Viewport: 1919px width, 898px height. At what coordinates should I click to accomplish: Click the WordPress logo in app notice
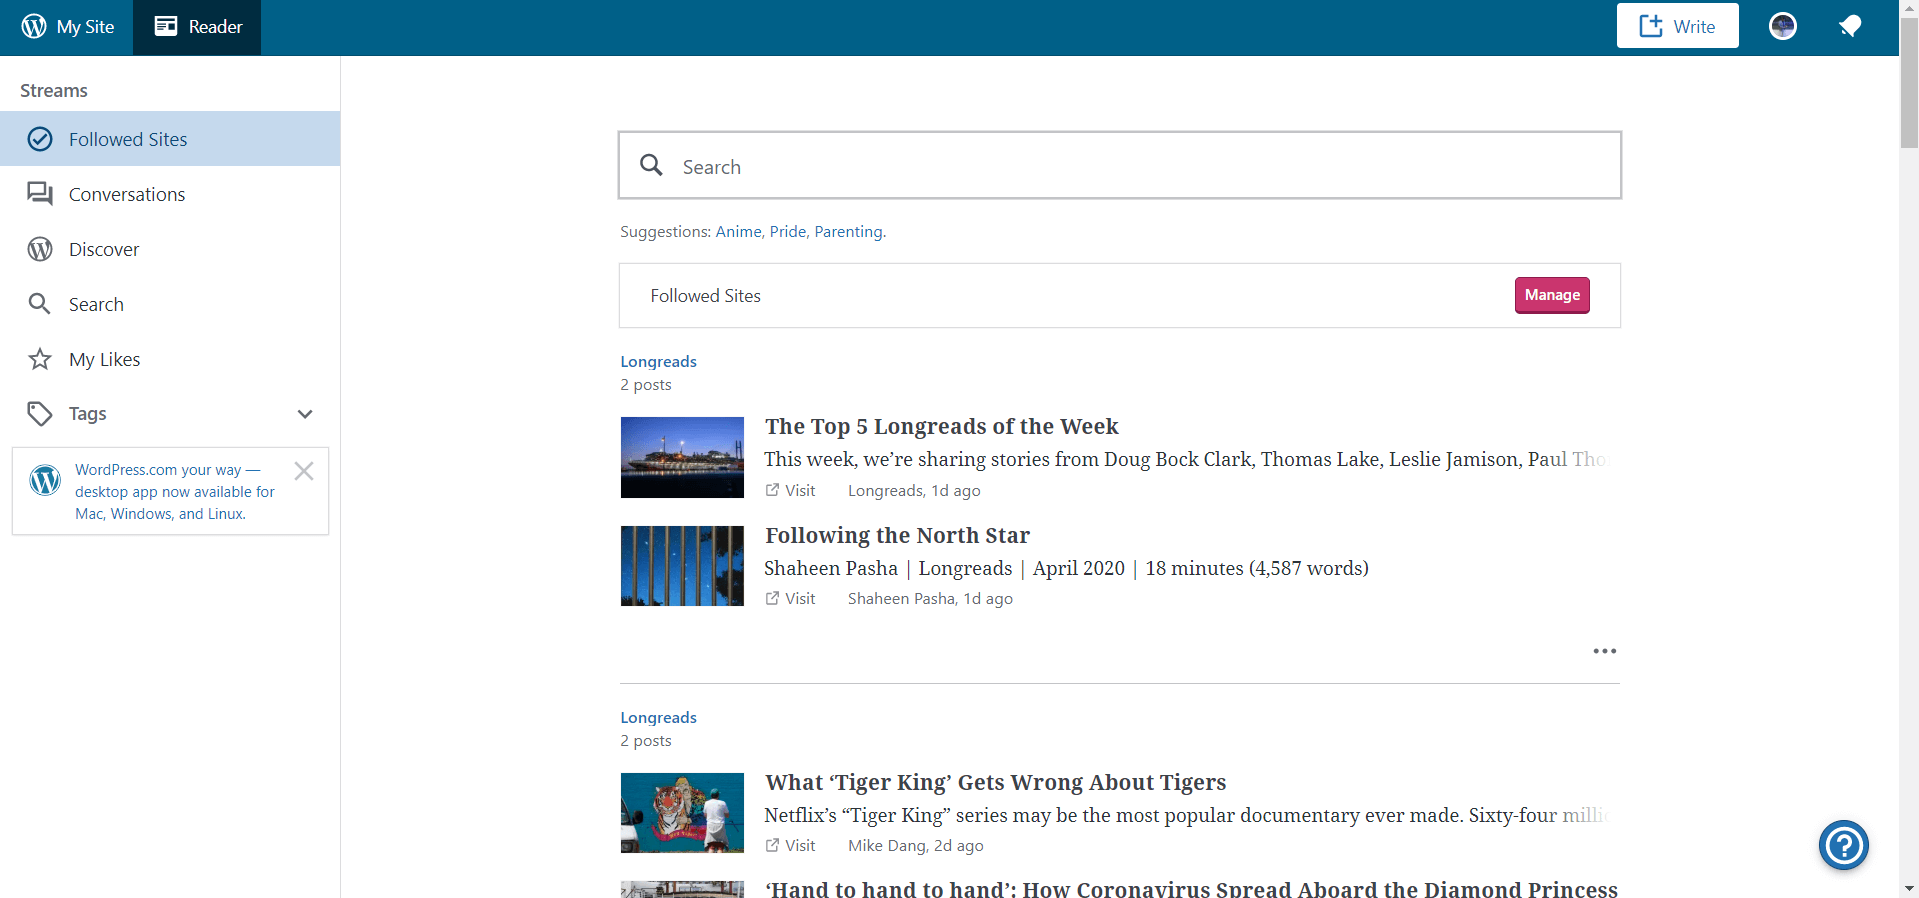[x=45, y=480]
